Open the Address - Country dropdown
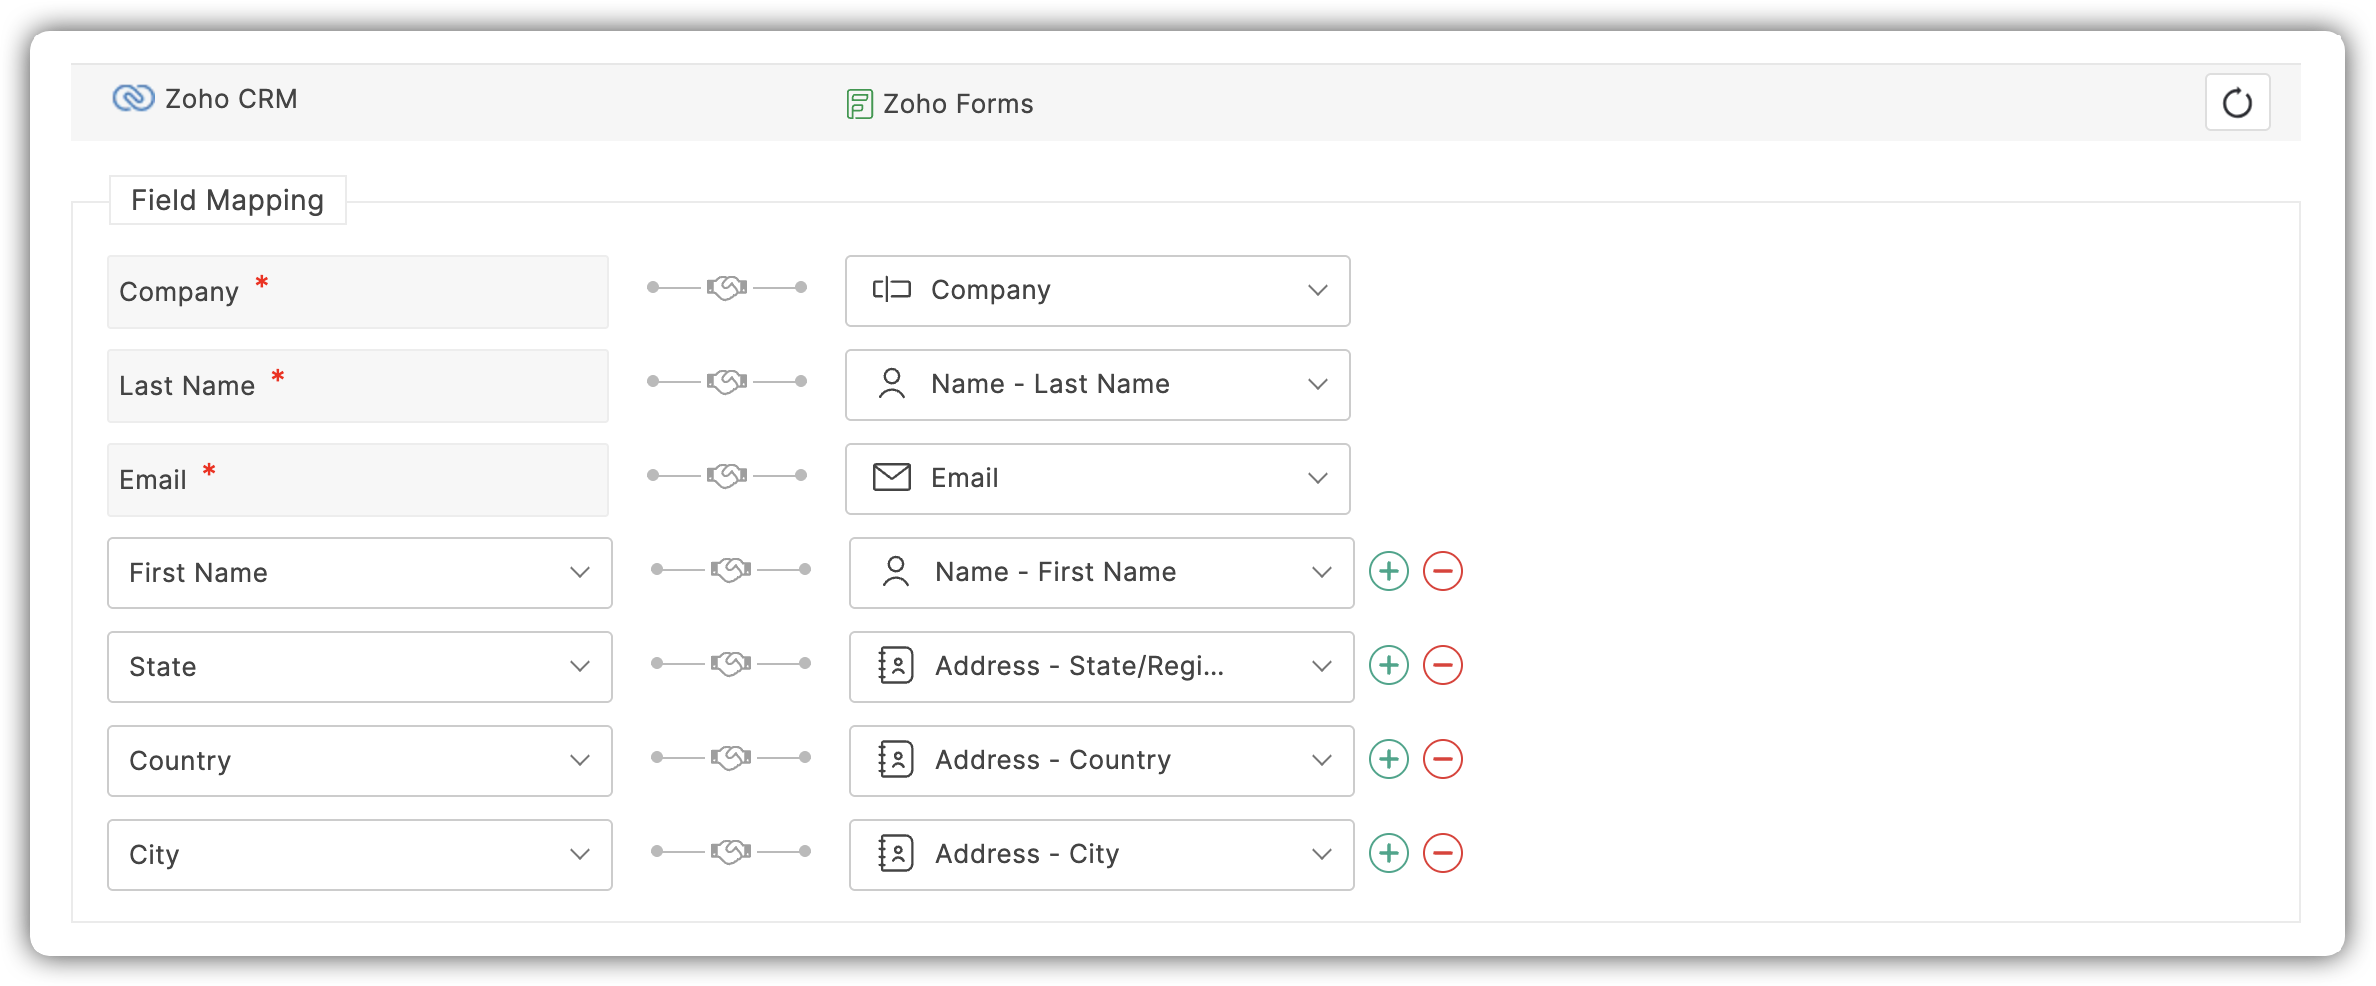The height and width of the screenshot is (986, 2376). coord(1101,761)
